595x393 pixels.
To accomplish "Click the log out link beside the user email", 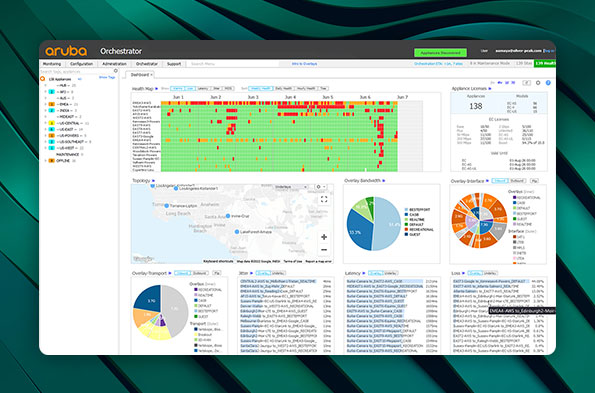I will click(x=549, y=51).
